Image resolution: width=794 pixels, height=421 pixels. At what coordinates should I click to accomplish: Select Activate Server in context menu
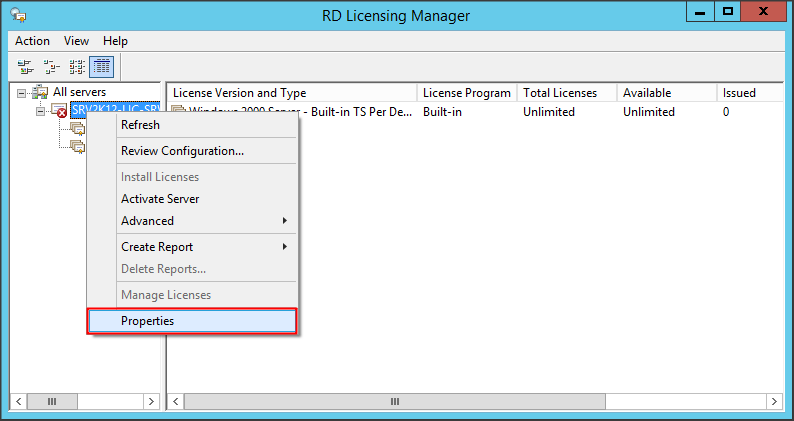(x=160, y=199)
